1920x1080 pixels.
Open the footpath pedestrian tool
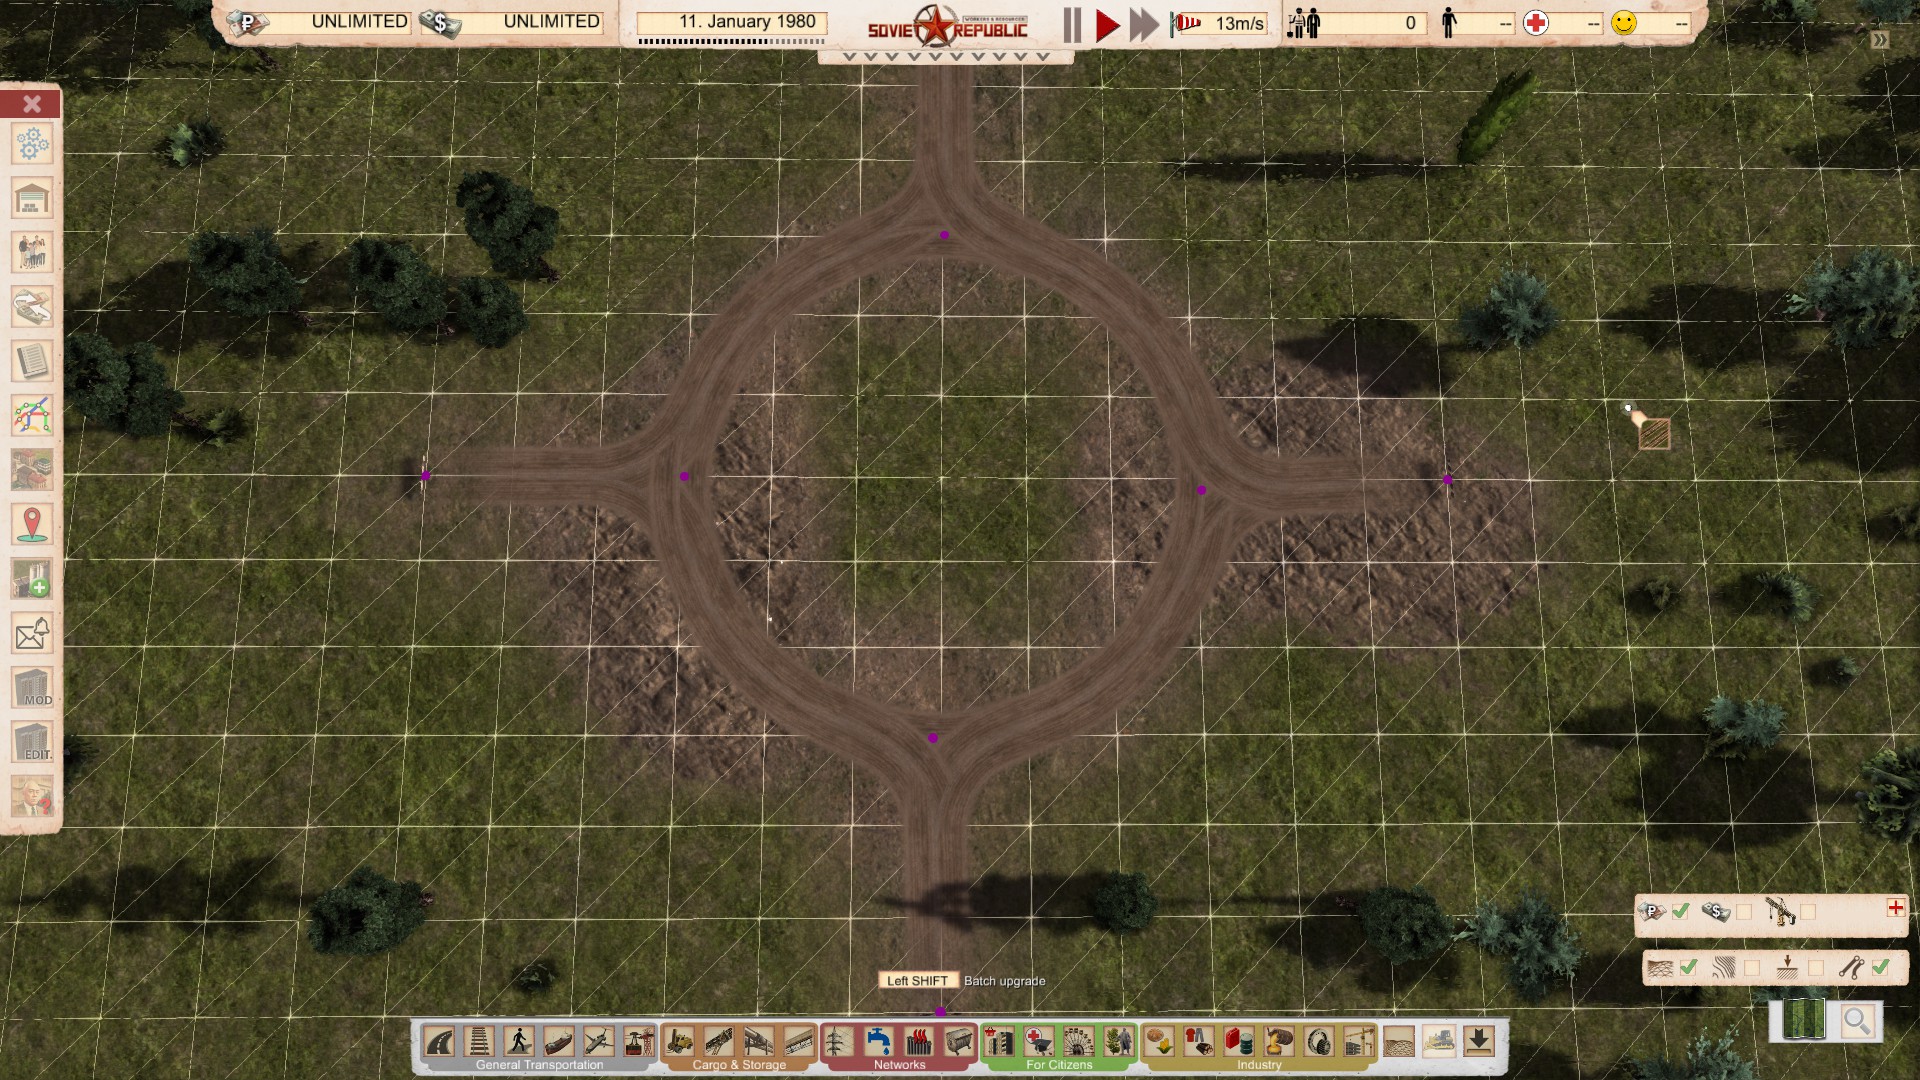point(518,1042)
